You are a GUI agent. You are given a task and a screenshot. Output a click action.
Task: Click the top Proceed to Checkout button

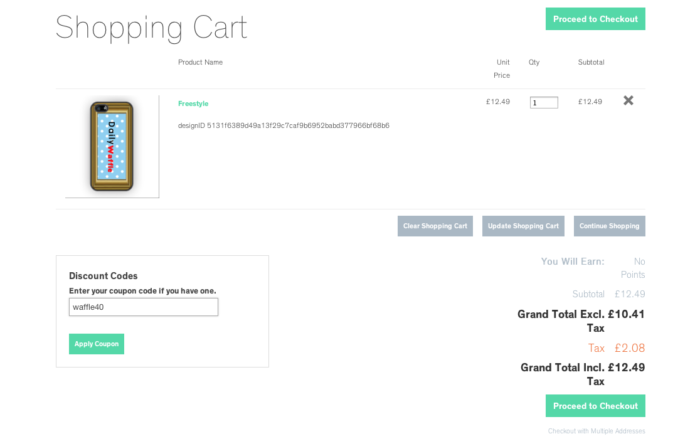coord(595,19)
